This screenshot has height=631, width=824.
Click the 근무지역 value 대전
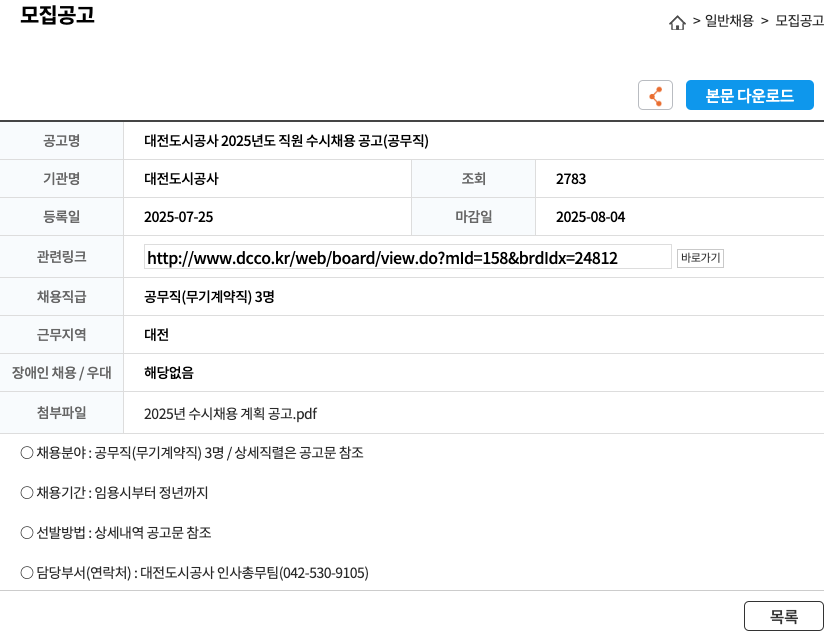point(156,335)
